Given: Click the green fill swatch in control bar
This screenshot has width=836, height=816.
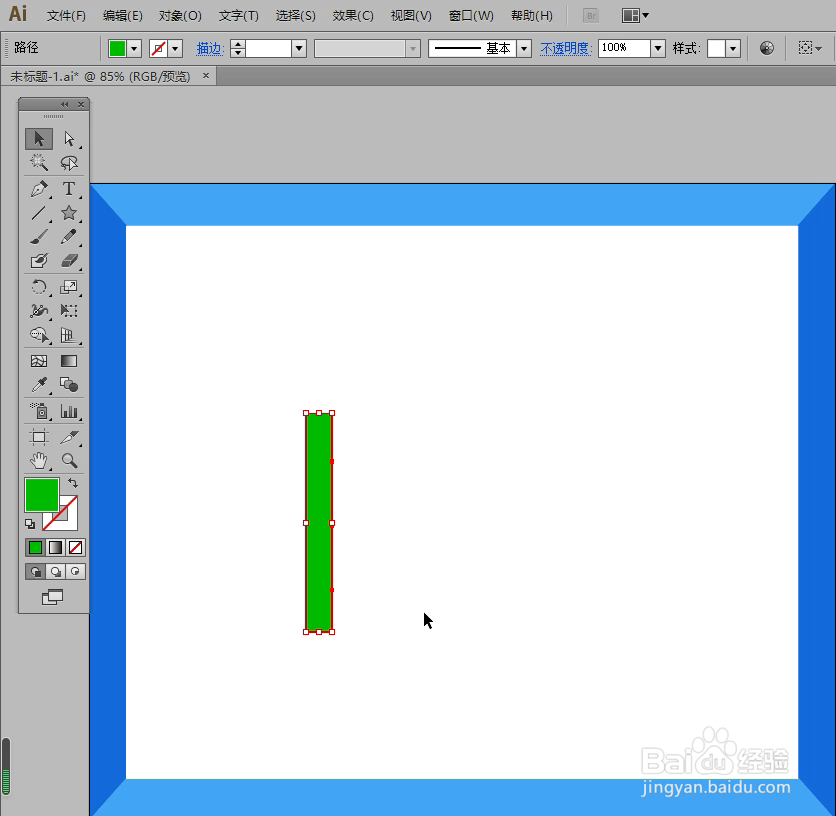Looking at the screenshot, I should 117,49.
